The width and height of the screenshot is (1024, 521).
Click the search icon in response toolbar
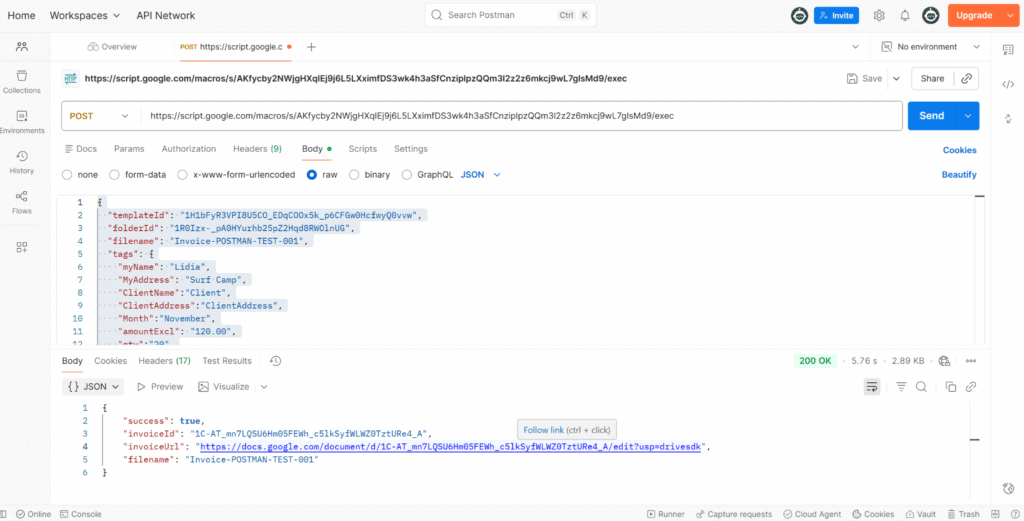[922, 387]
